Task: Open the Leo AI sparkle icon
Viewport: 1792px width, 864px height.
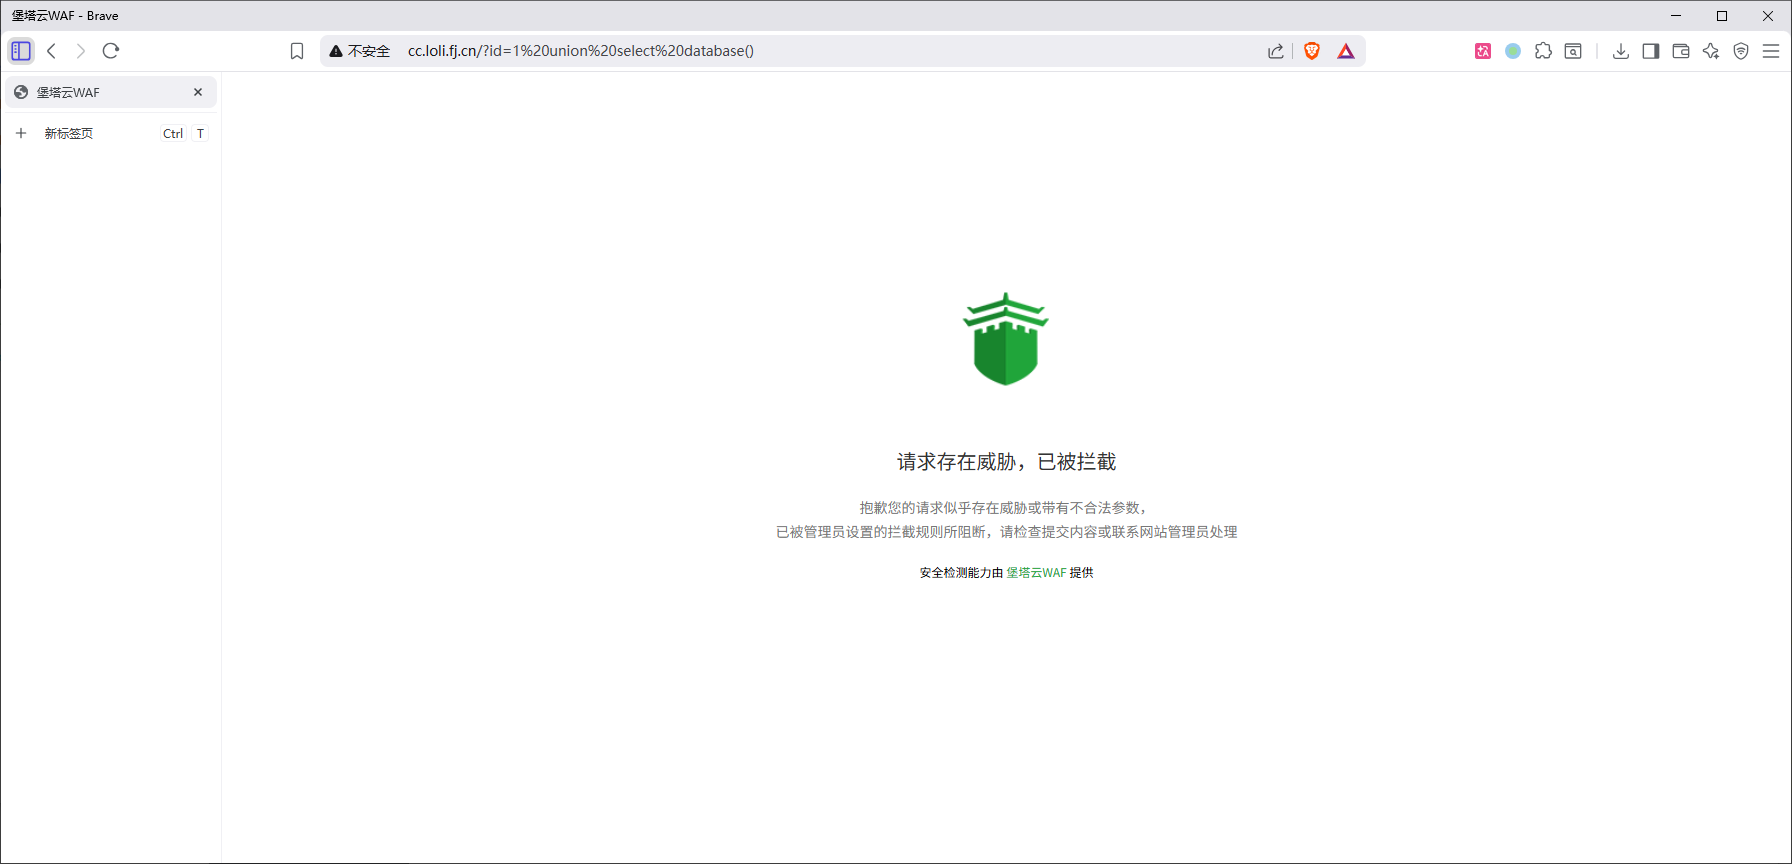Action: point(1711,51)
